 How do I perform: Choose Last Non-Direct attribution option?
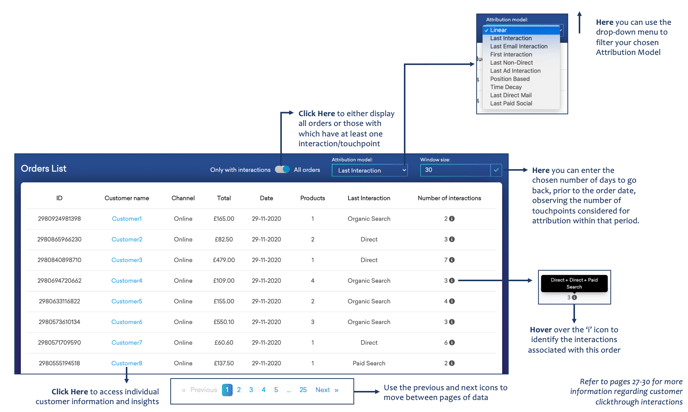pos(511,63)
